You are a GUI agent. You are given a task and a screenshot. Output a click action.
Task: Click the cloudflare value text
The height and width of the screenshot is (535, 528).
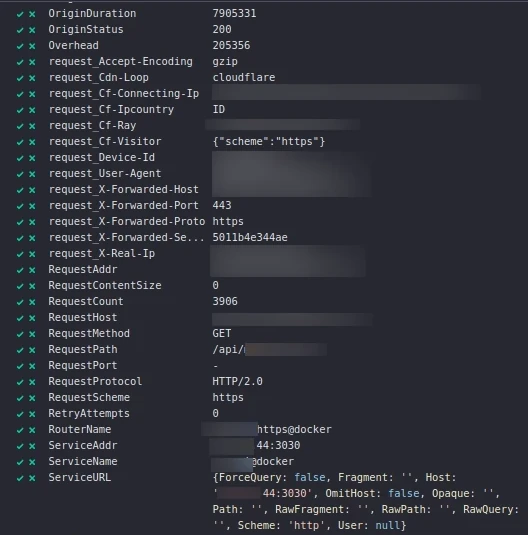tap(244, 77)
